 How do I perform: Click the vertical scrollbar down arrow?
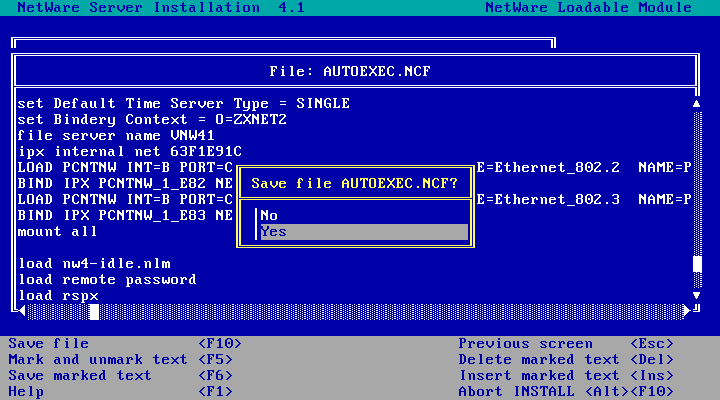(697, 295)
